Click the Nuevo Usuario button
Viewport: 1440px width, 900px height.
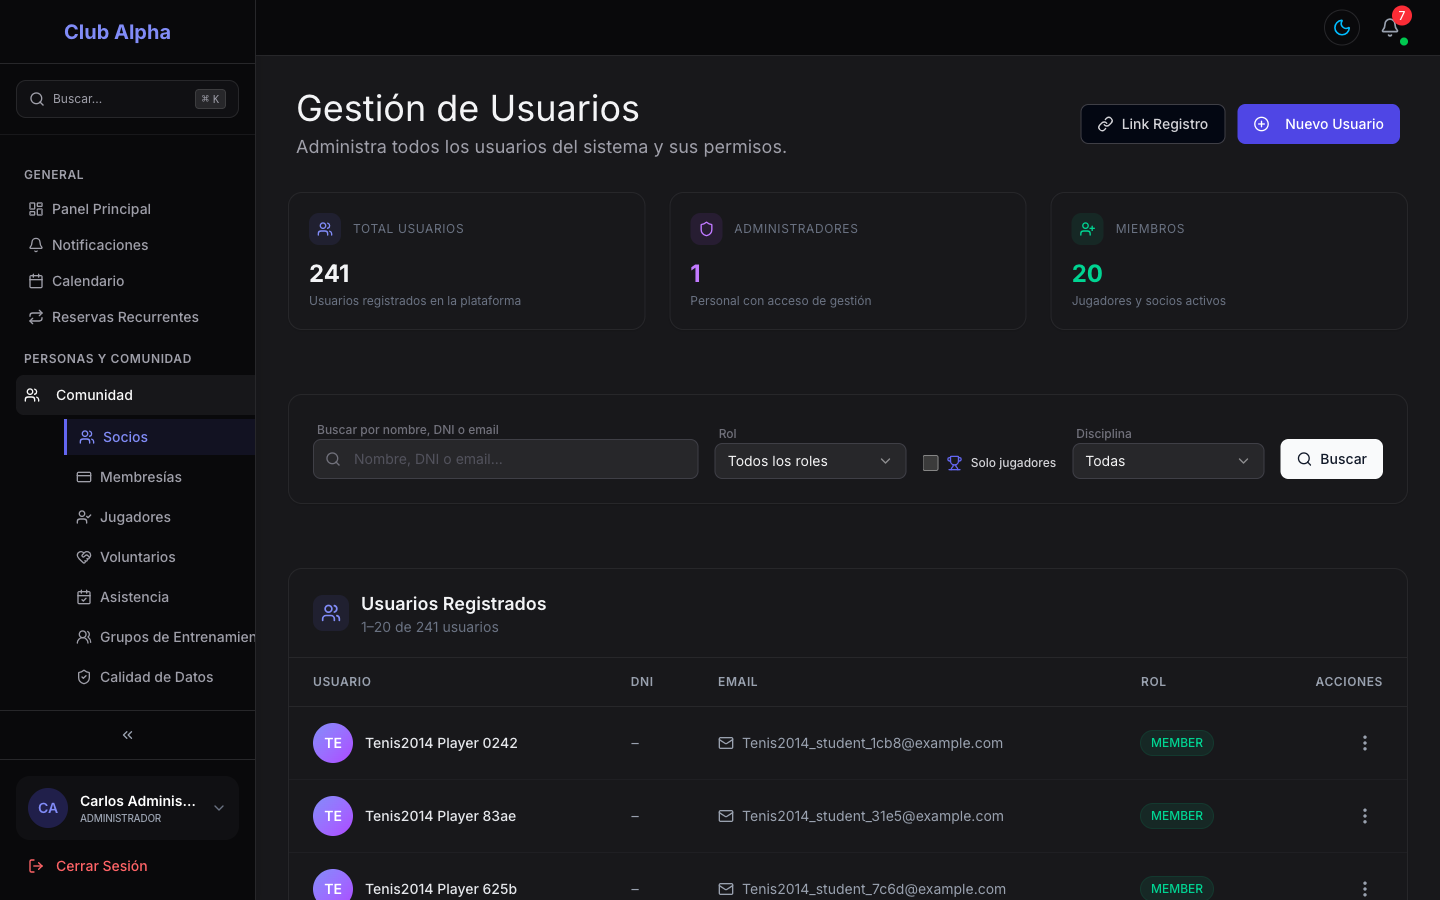click(x=1318, y=124)
